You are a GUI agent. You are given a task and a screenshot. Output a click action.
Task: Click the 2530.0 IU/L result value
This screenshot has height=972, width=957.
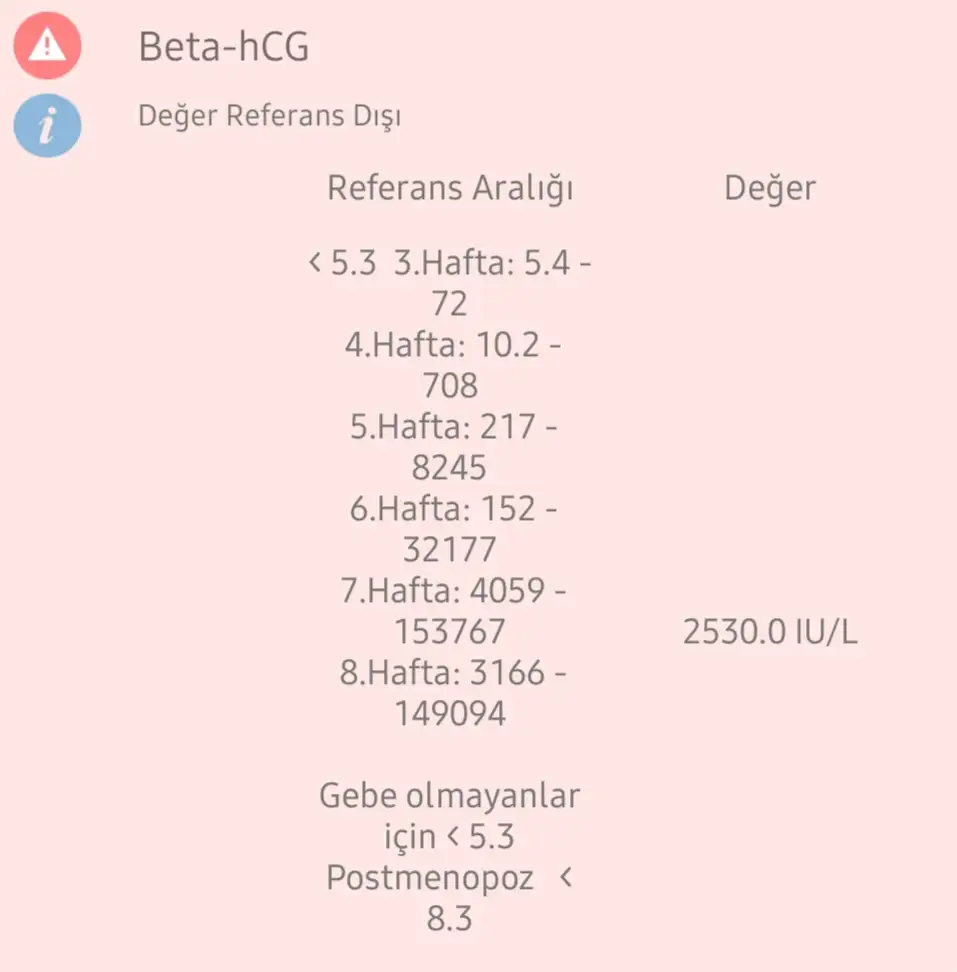[770, 632]
